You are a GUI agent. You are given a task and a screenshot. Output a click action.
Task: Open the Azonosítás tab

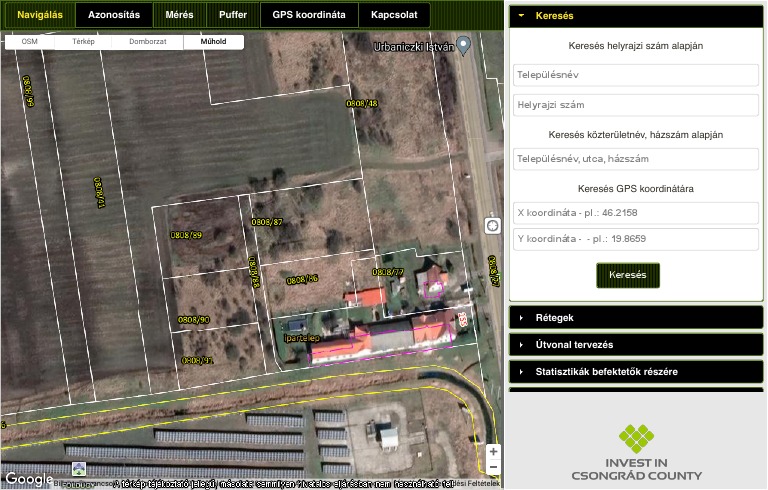(114, 15)
